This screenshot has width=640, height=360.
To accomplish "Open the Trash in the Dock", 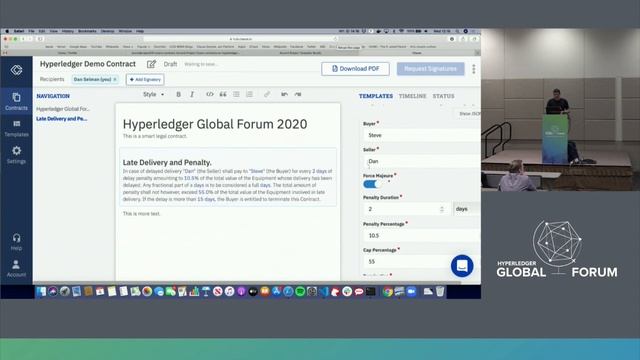I will click(440, 291).
